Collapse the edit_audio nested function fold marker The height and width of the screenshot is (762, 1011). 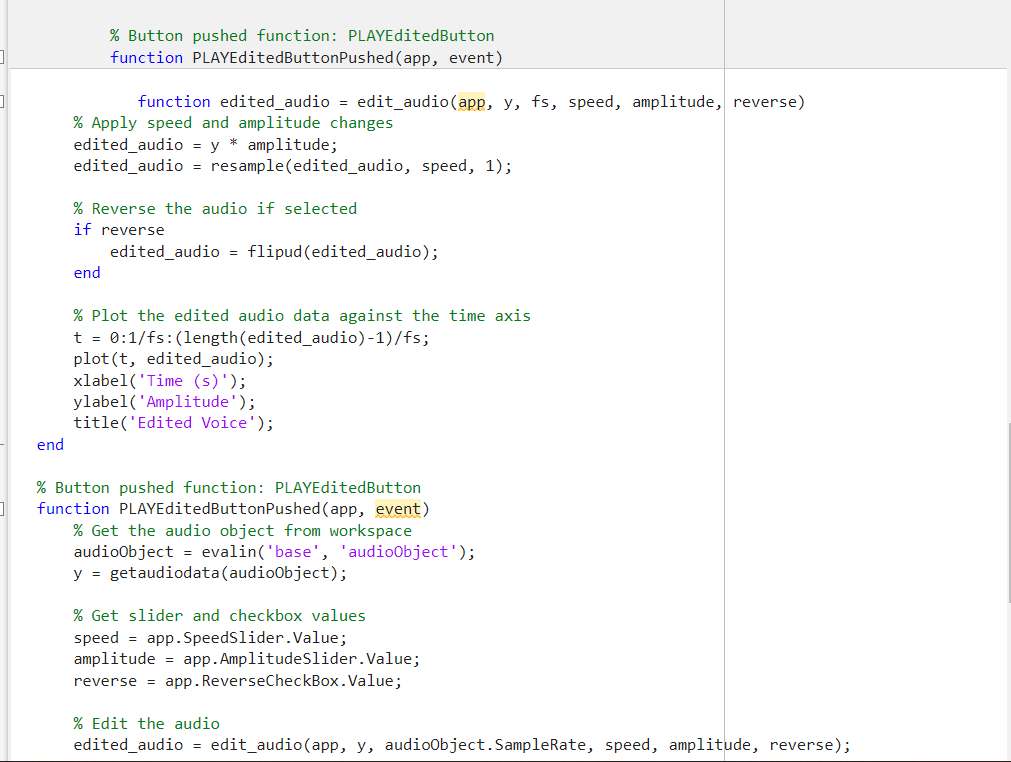tap(3, 101)
